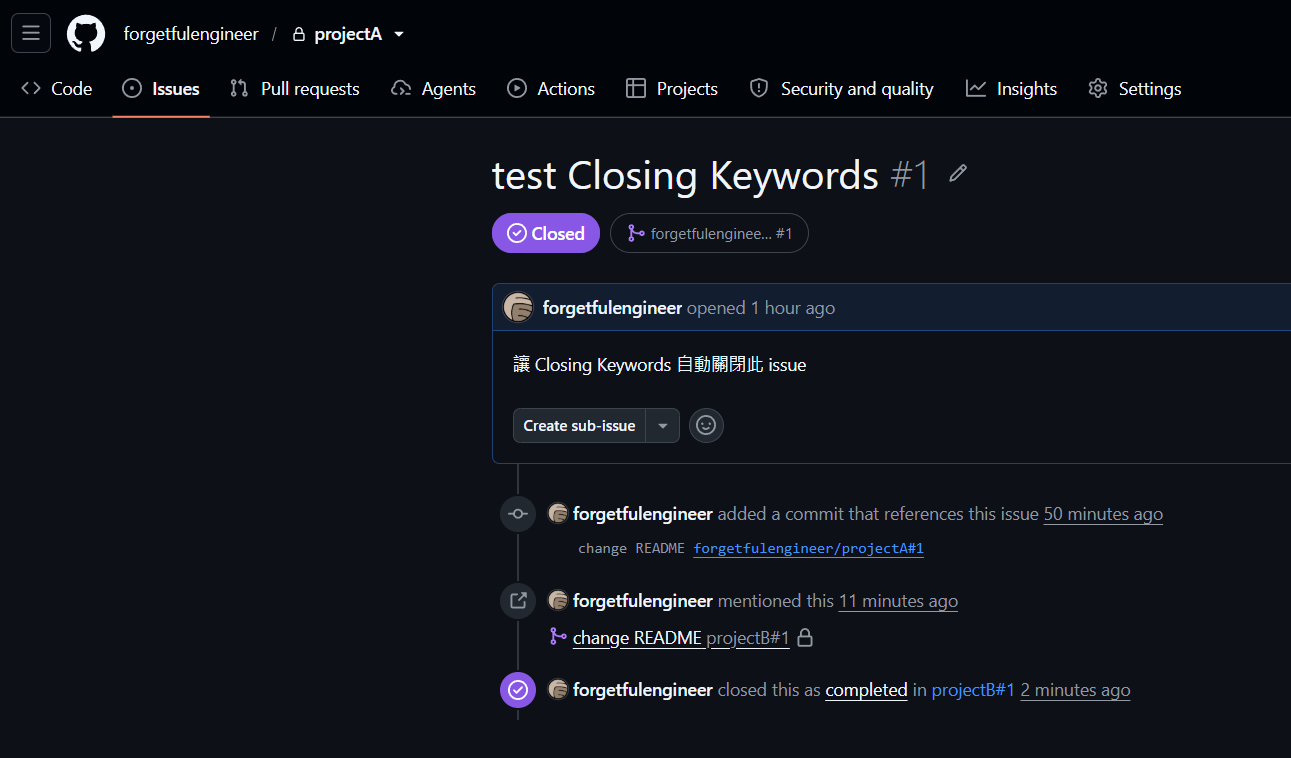
Task: Switch to the Pull requests tab
Action: (x=294, y=89)
